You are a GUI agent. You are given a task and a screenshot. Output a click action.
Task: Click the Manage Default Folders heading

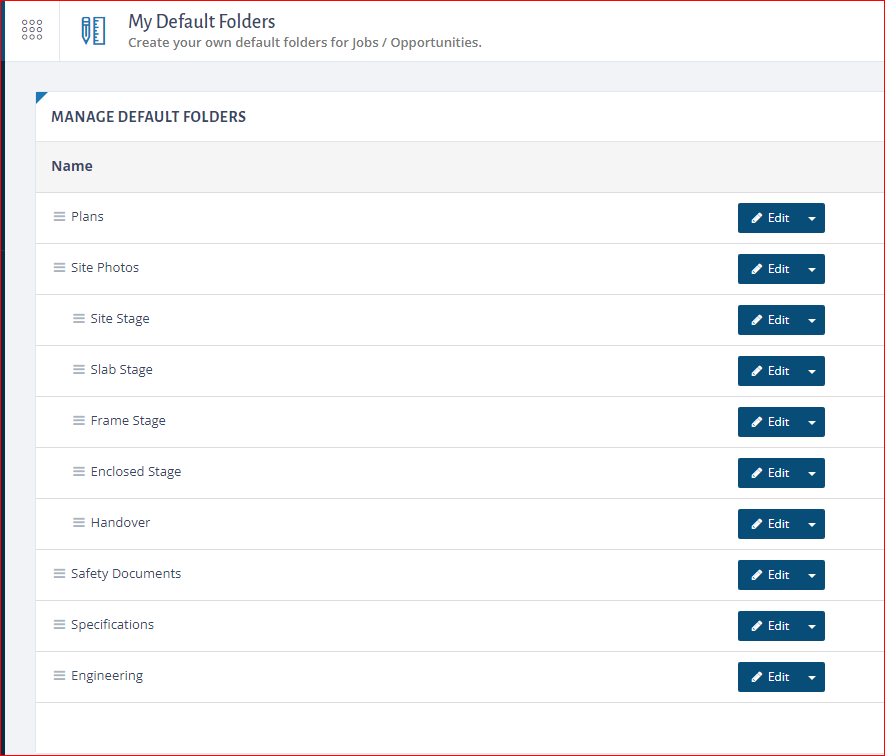coord(148,117)
